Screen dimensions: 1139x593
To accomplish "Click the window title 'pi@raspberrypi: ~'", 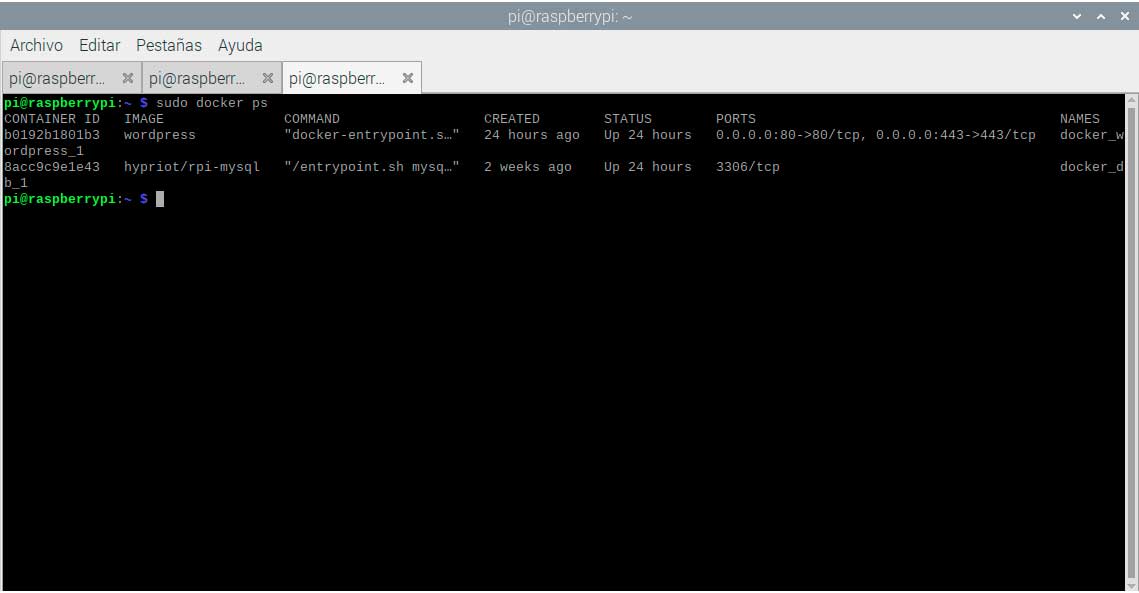I will click(570, 17).
